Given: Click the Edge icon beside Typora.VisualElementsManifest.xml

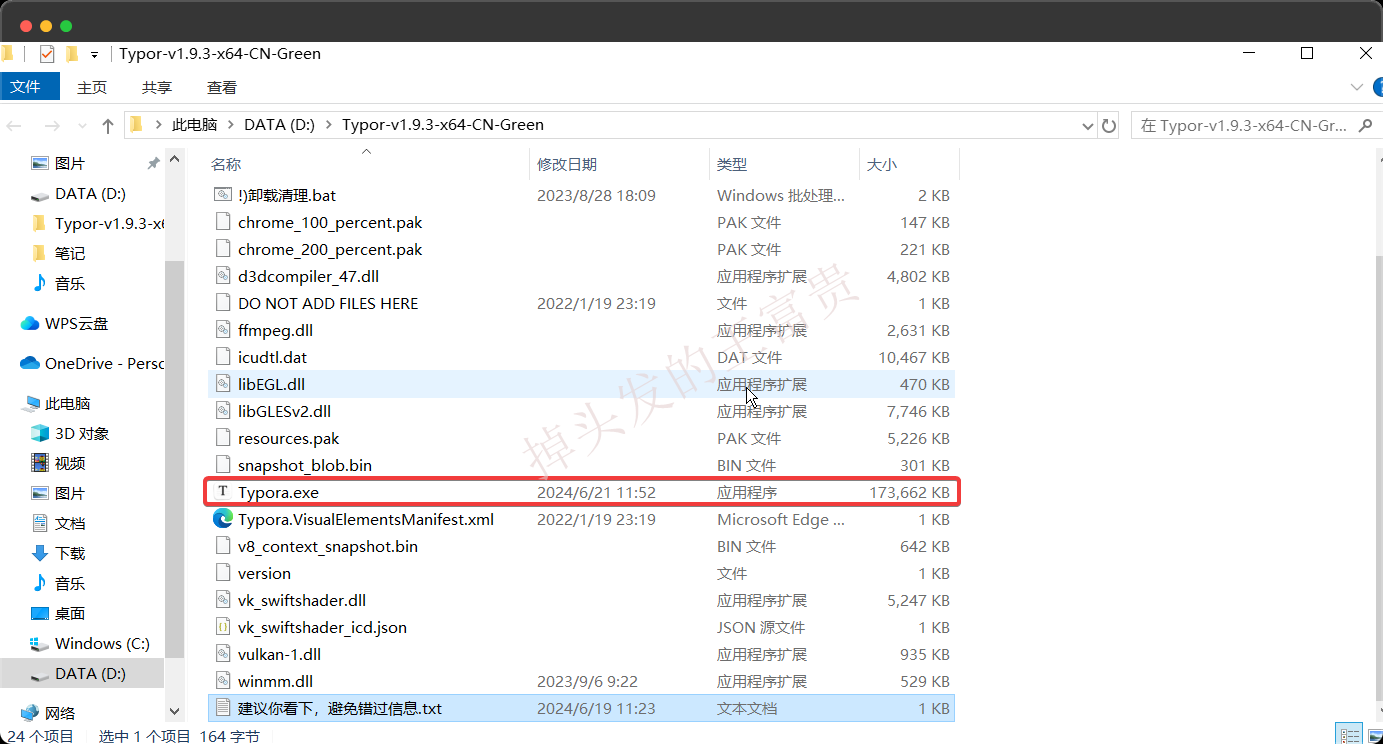Looking at the screenshot, I should click(x=223, y=519).
